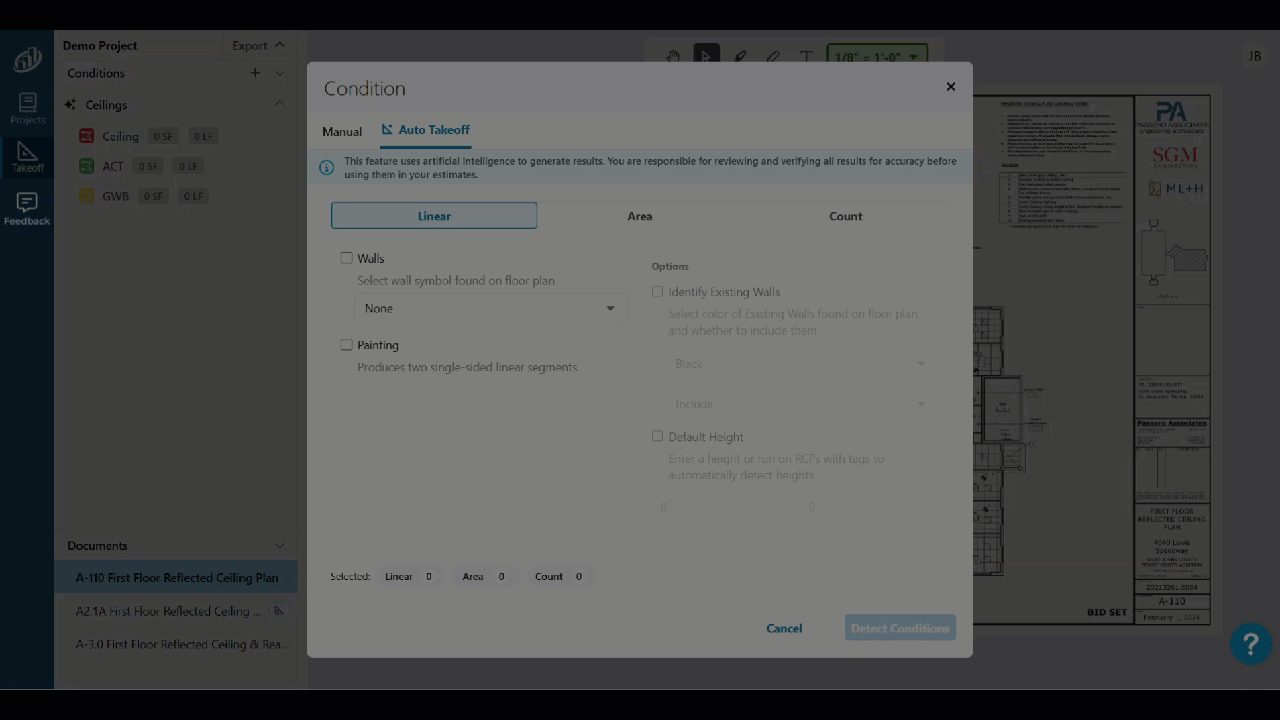The image size is (1280, 720).
Task: Collapse the Conditions section chevron
Action: tap(280, 73)
